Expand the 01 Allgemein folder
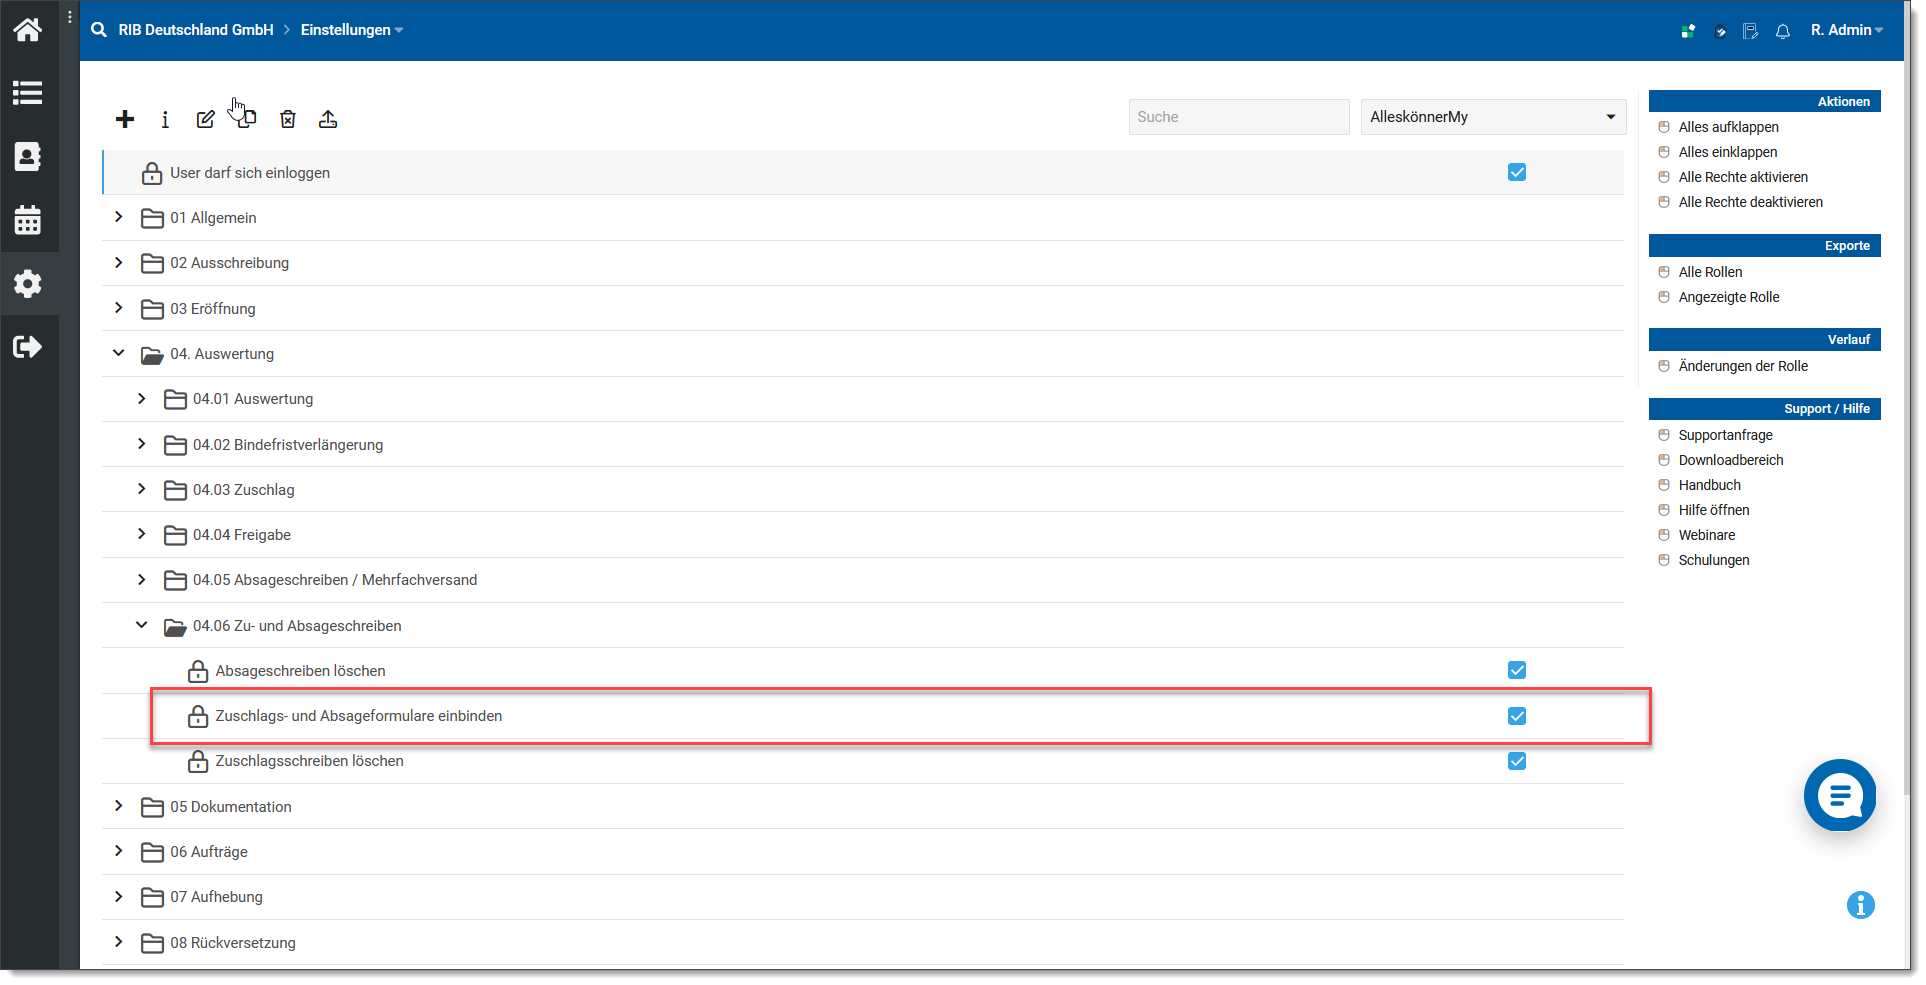Screen dimensions: 1926x985 point(119,217)
